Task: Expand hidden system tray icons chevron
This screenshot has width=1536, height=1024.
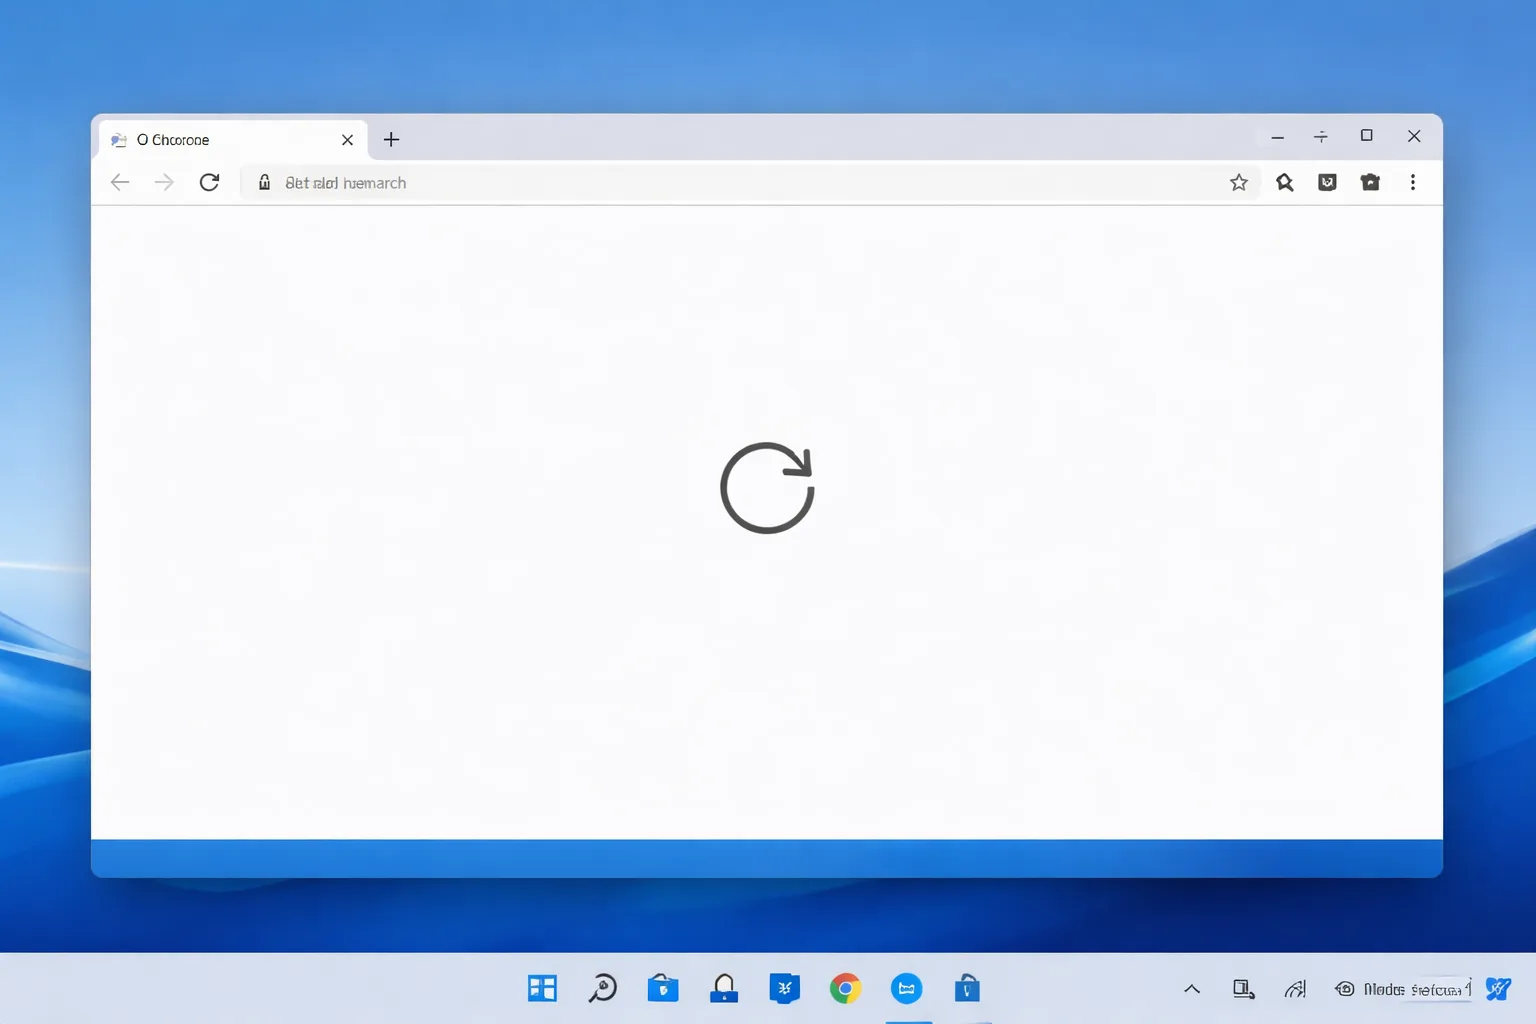Action: pos(1192,989)
